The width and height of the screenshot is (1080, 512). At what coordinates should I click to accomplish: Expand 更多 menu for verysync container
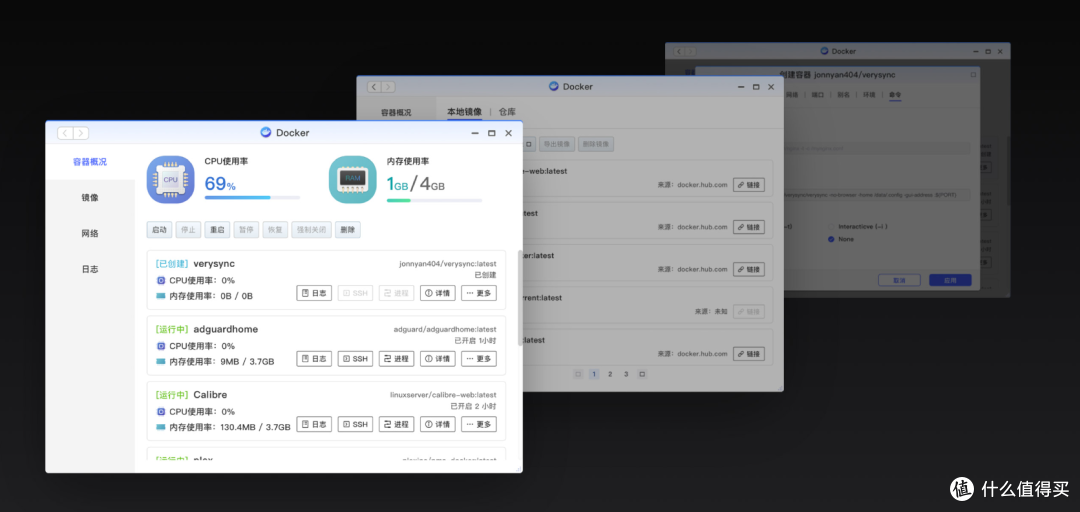[x=479, y=293]
